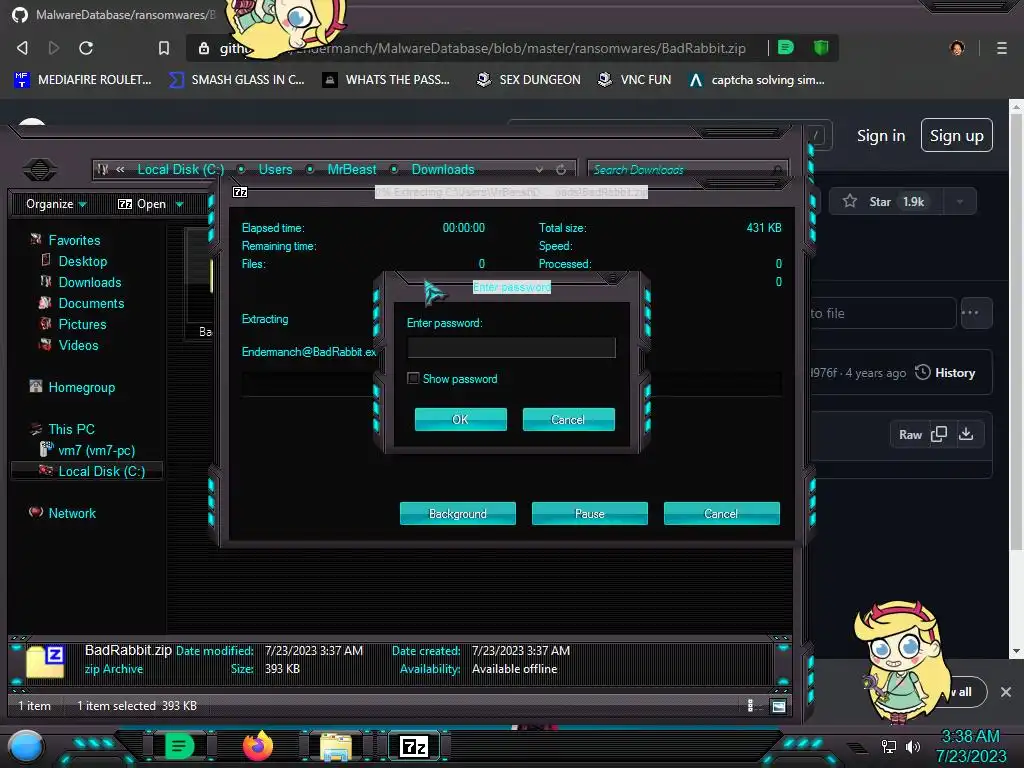
Task: Open Pictures in navigation pane
Action: point(82,324)
